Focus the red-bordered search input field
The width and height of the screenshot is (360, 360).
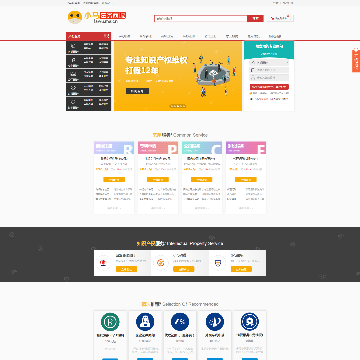pos(201,18)
